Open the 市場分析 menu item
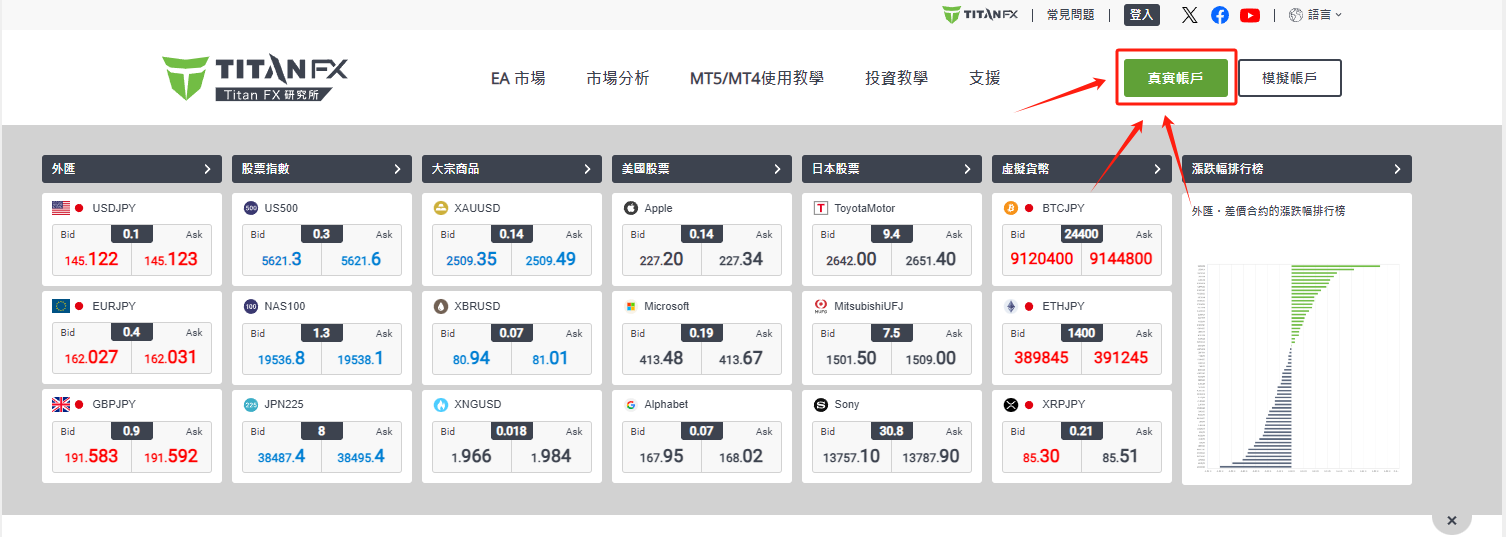1506x537 pixels. [618, 78]
